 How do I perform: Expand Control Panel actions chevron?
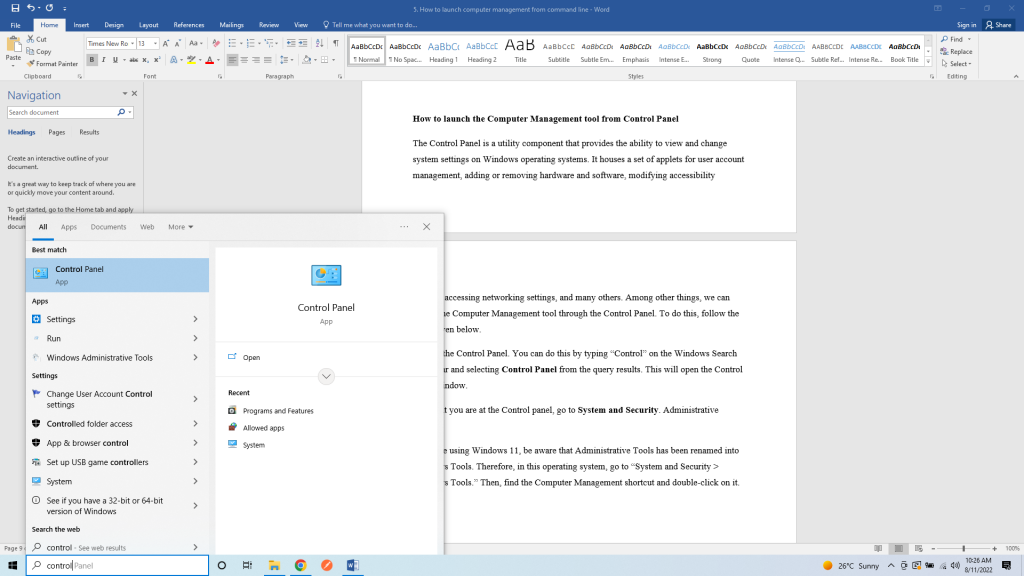coord(326,376)
